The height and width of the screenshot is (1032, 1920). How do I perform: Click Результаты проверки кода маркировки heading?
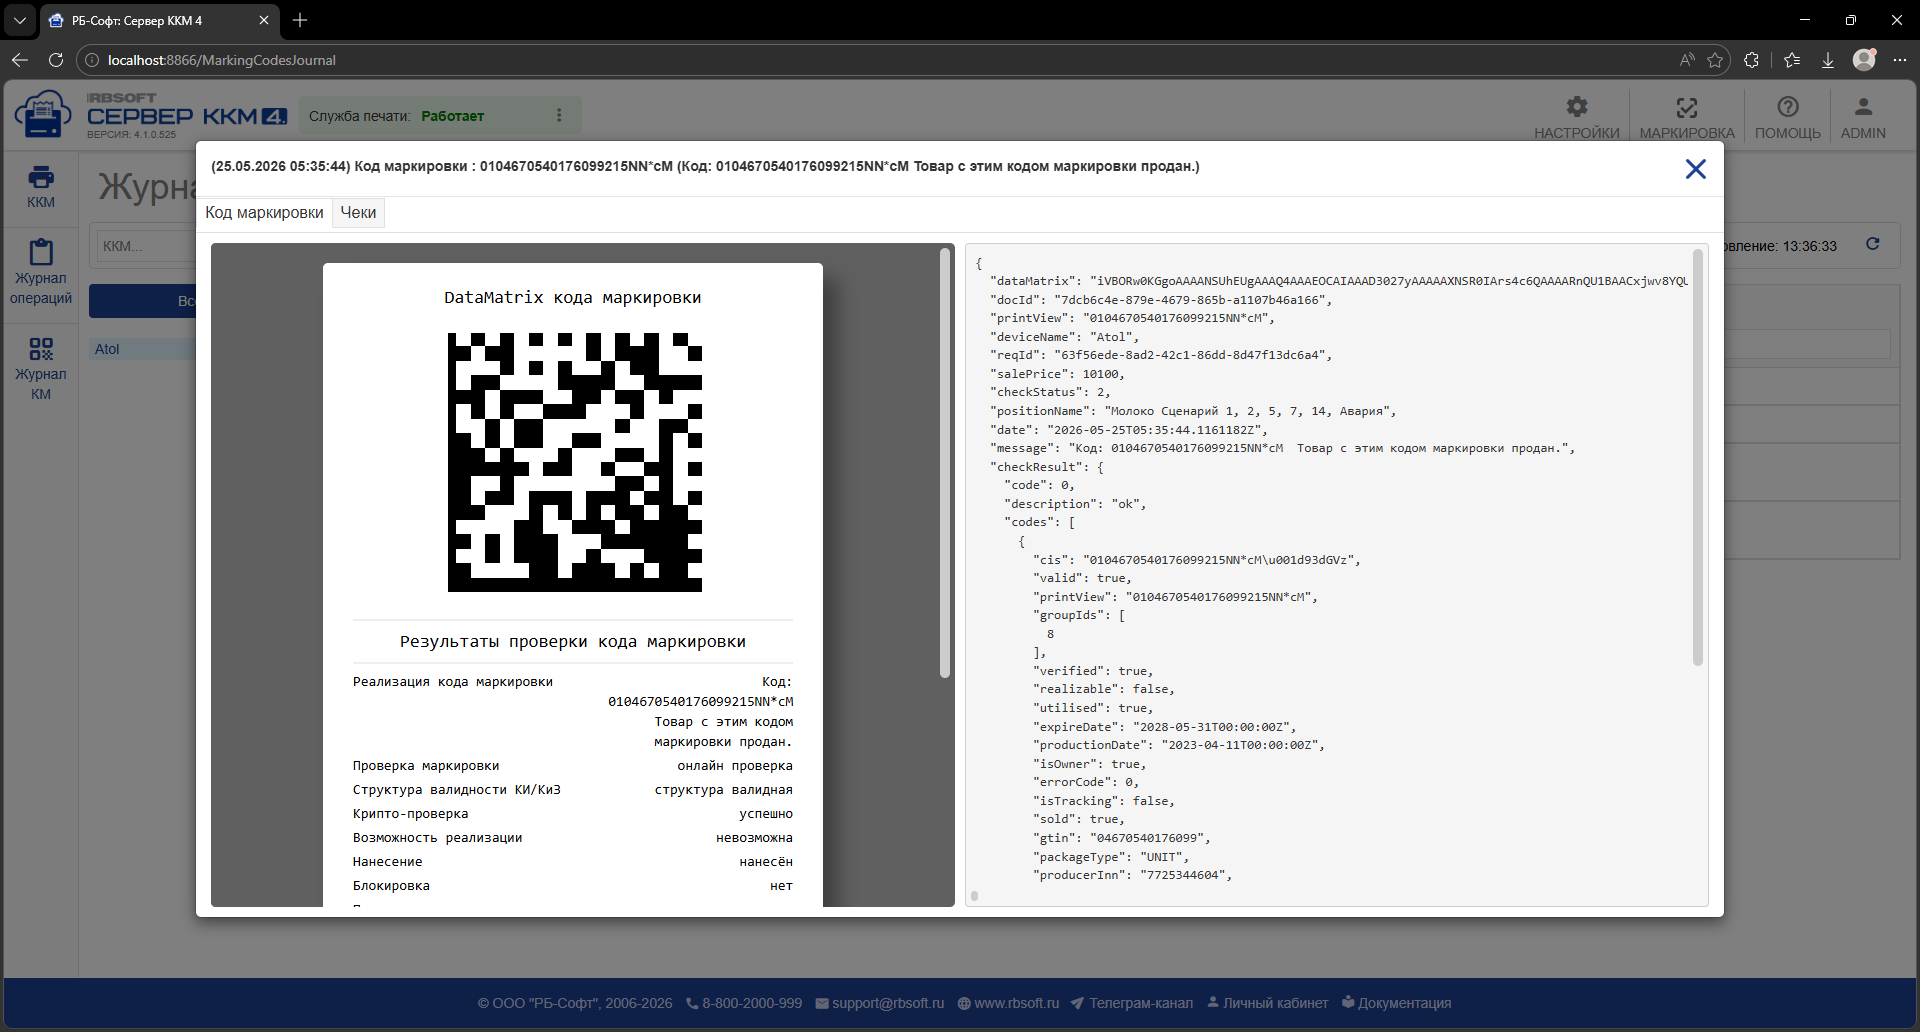[x=573, y=642]
